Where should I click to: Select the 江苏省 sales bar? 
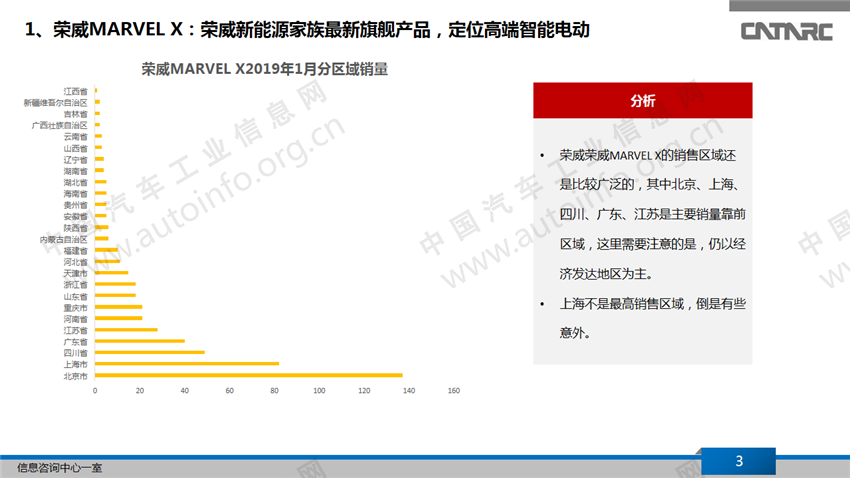point(126,330)
